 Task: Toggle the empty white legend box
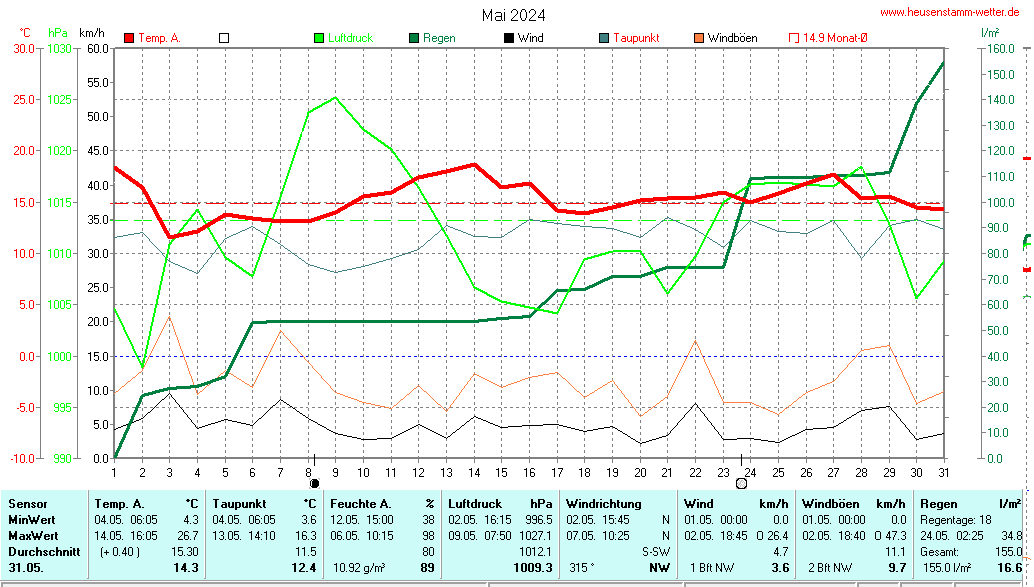pyautogui.click(x=224, y=38)
